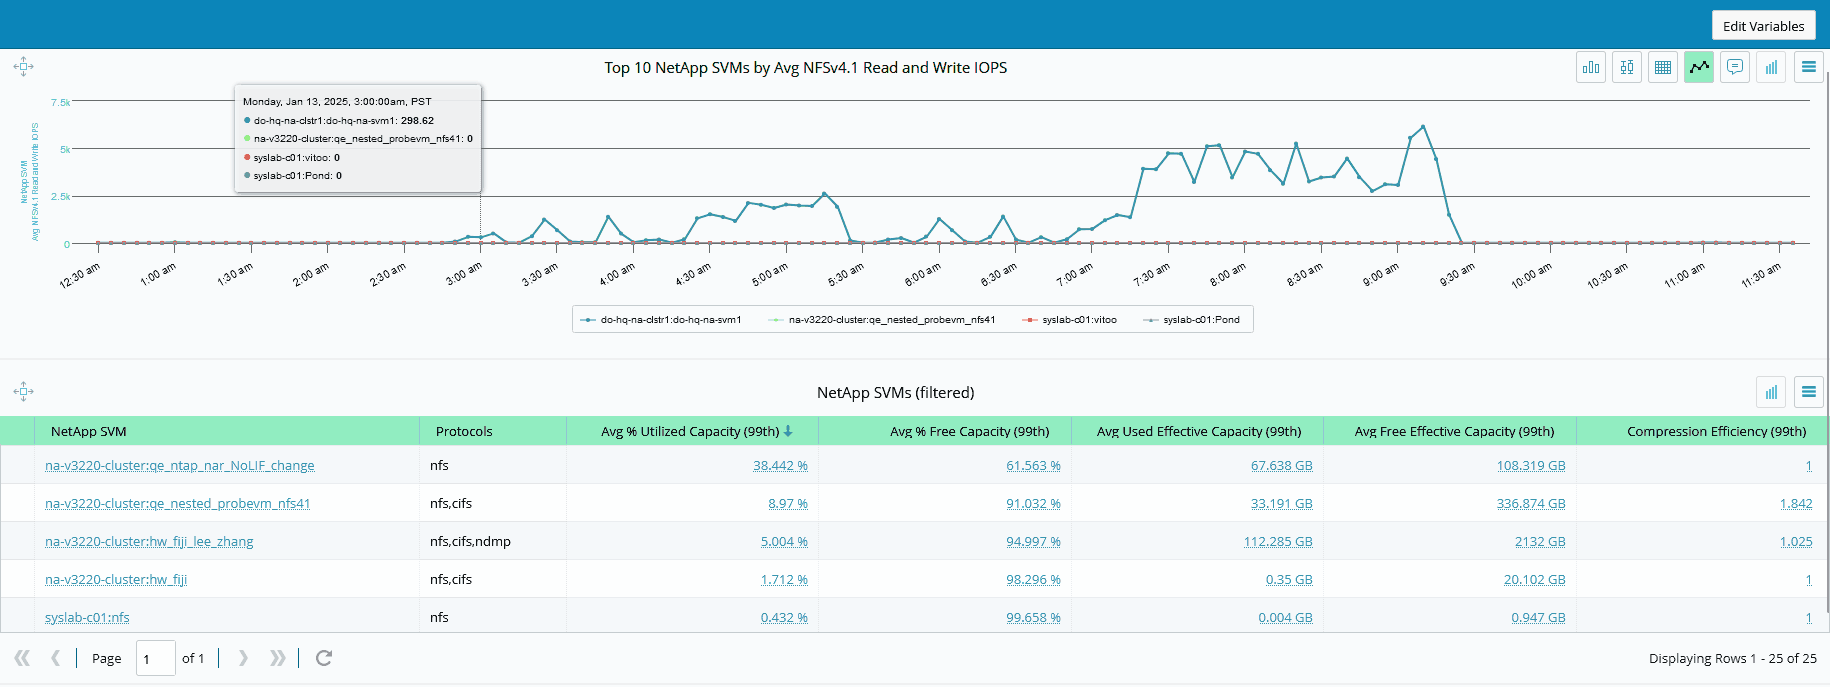
Task: Click 112.285 GB used capacity value
Action: (x=1278, y=541)
